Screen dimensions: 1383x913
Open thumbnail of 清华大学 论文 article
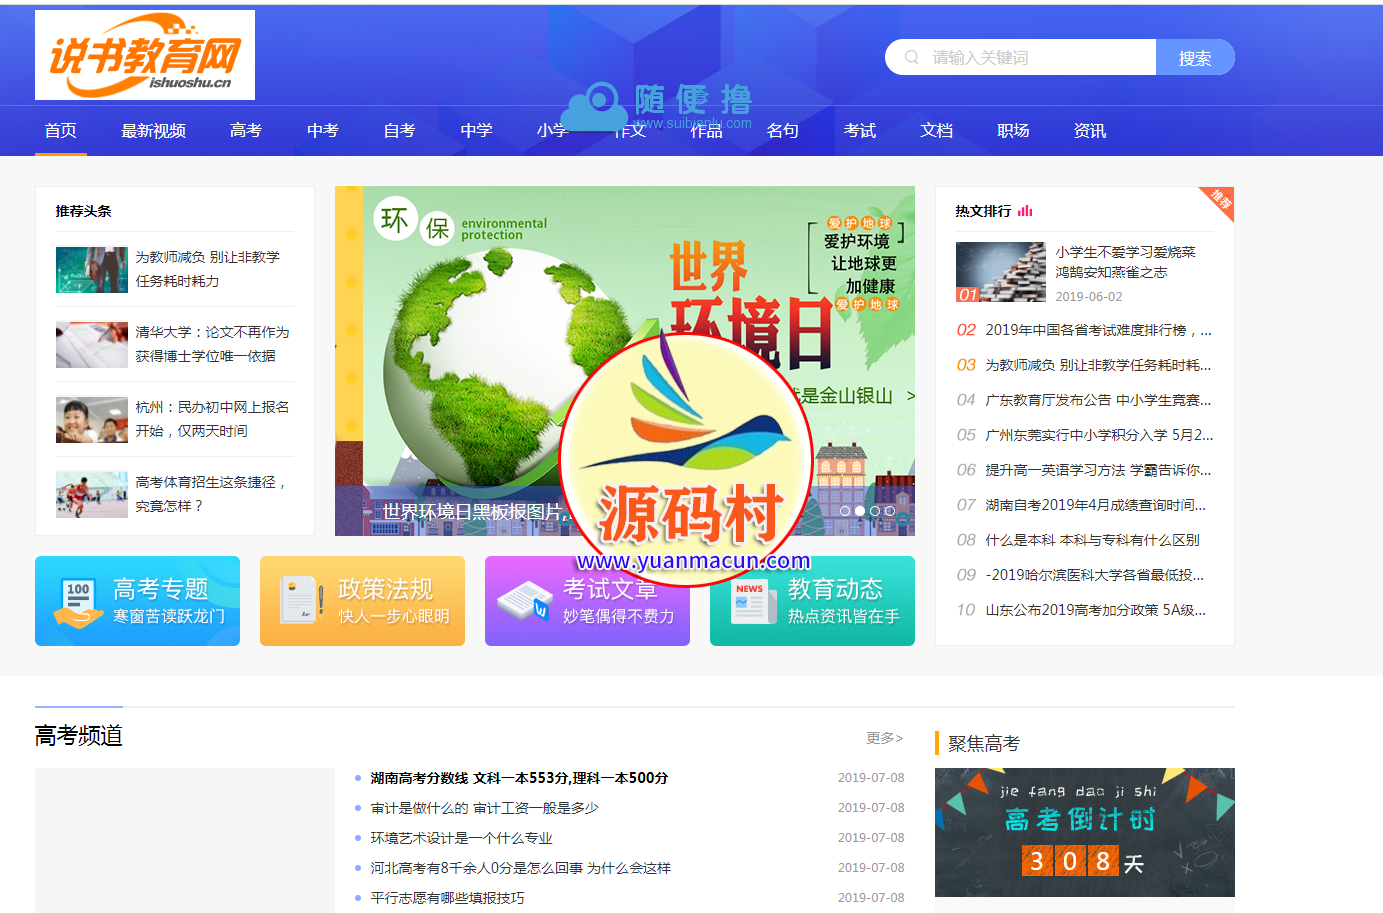[92, 345]
